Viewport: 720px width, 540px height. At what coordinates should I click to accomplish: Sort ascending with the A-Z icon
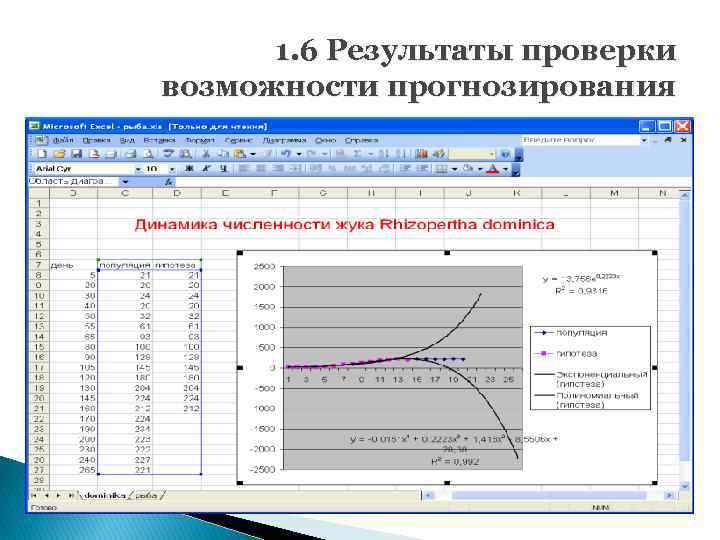pyautogui.click(x=385, y=154)
